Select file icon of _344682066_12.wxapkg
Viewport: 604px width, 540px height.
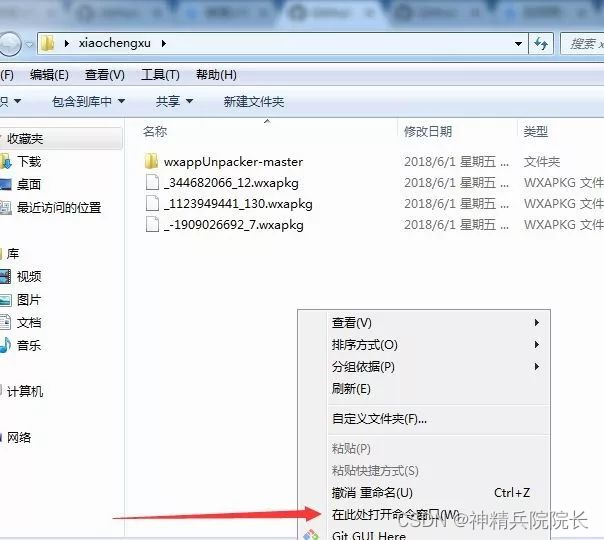coord(152,182)
